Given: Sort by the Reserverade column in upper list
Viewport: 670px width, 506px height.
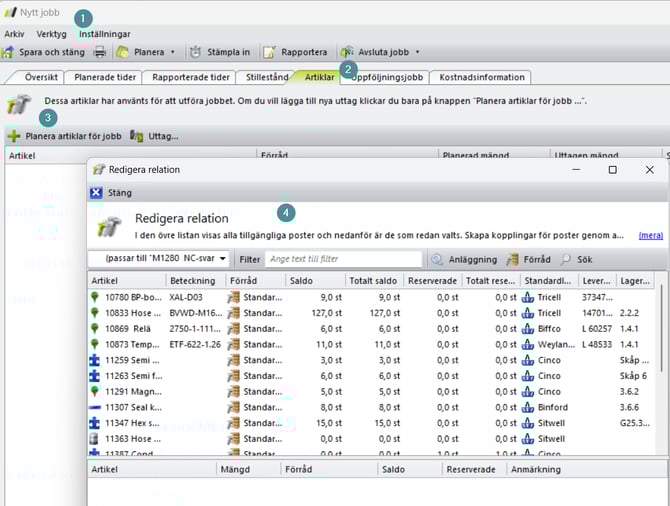Looking at the screenshot, I should [432, 281].
